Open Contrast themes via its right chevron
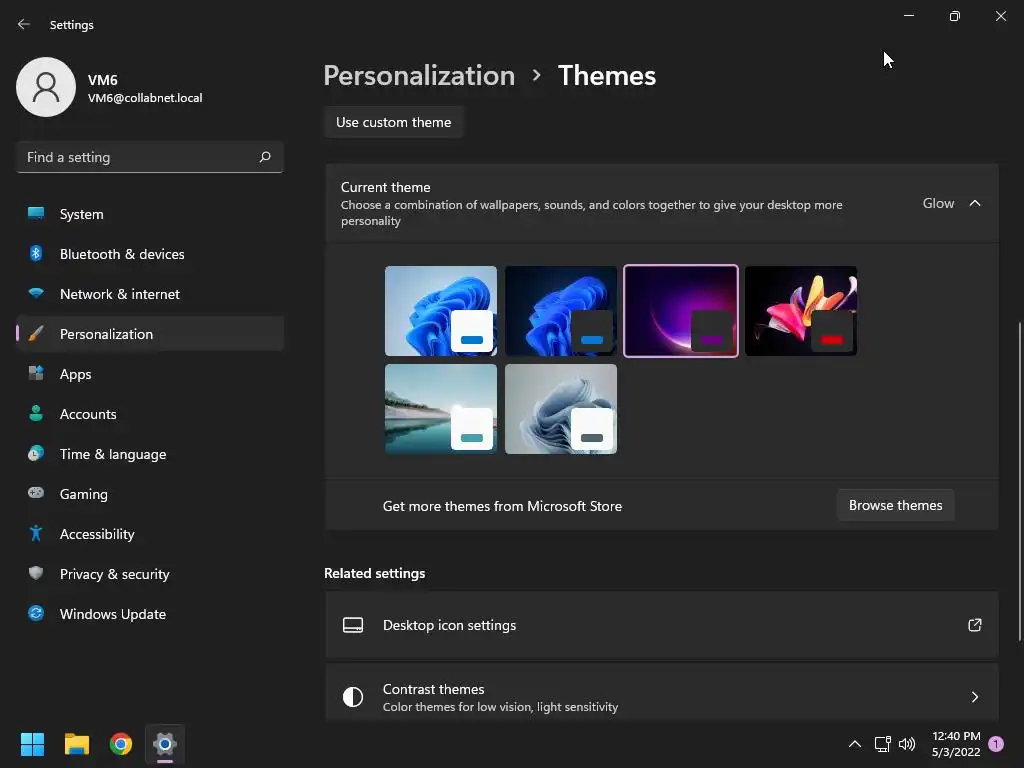The width and height of the screenshot is (1024, 768). (974, 697)
